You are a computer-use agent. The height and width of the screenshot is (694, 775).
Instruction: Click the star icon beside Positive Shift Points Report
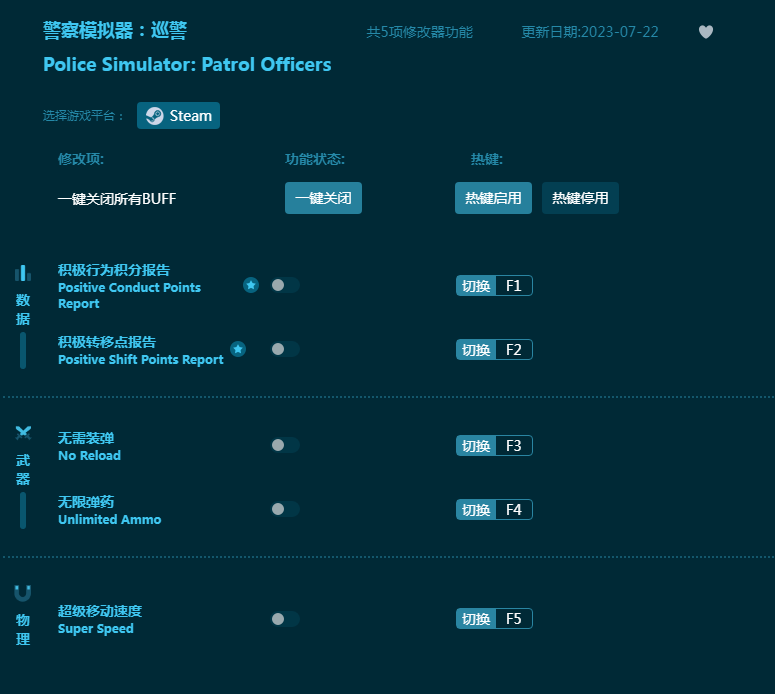click(x=238, y=349)
